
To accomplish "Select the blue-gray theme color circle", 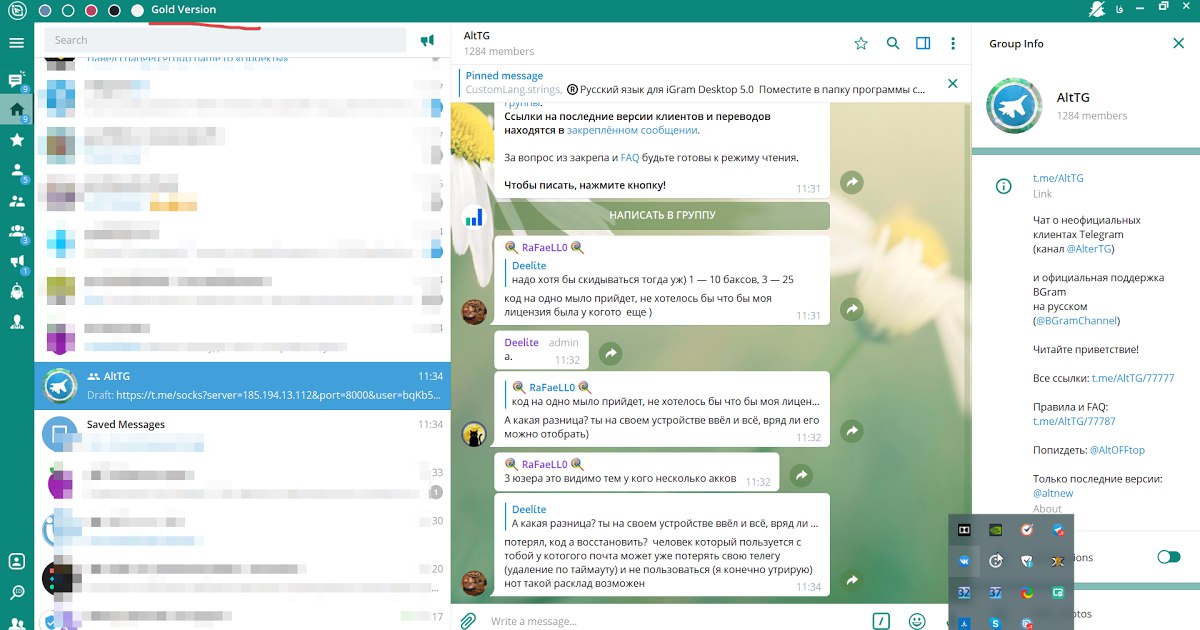I will point(45,10).
